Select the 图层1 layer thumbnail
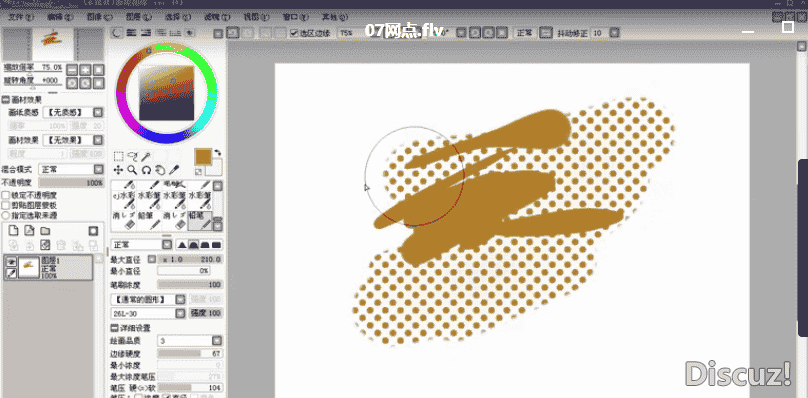Screen dimensions: 808x398 pyautogui.click(x=29, y=268)
